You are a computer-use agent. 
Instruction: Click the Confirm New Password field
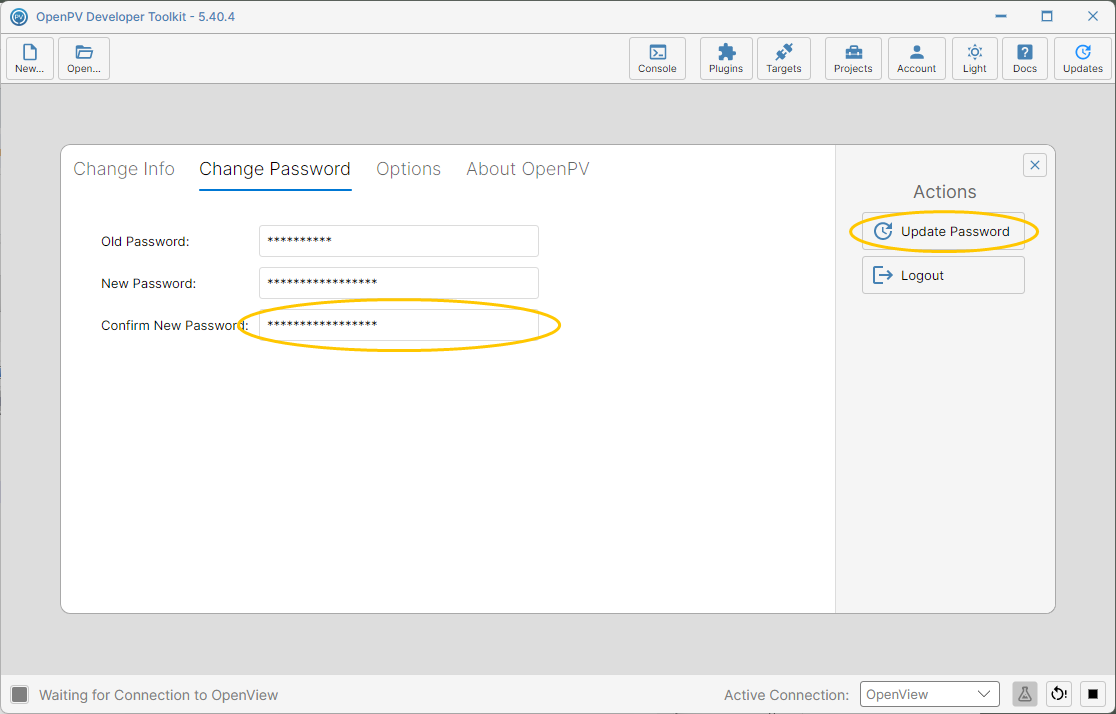point(399,325)
